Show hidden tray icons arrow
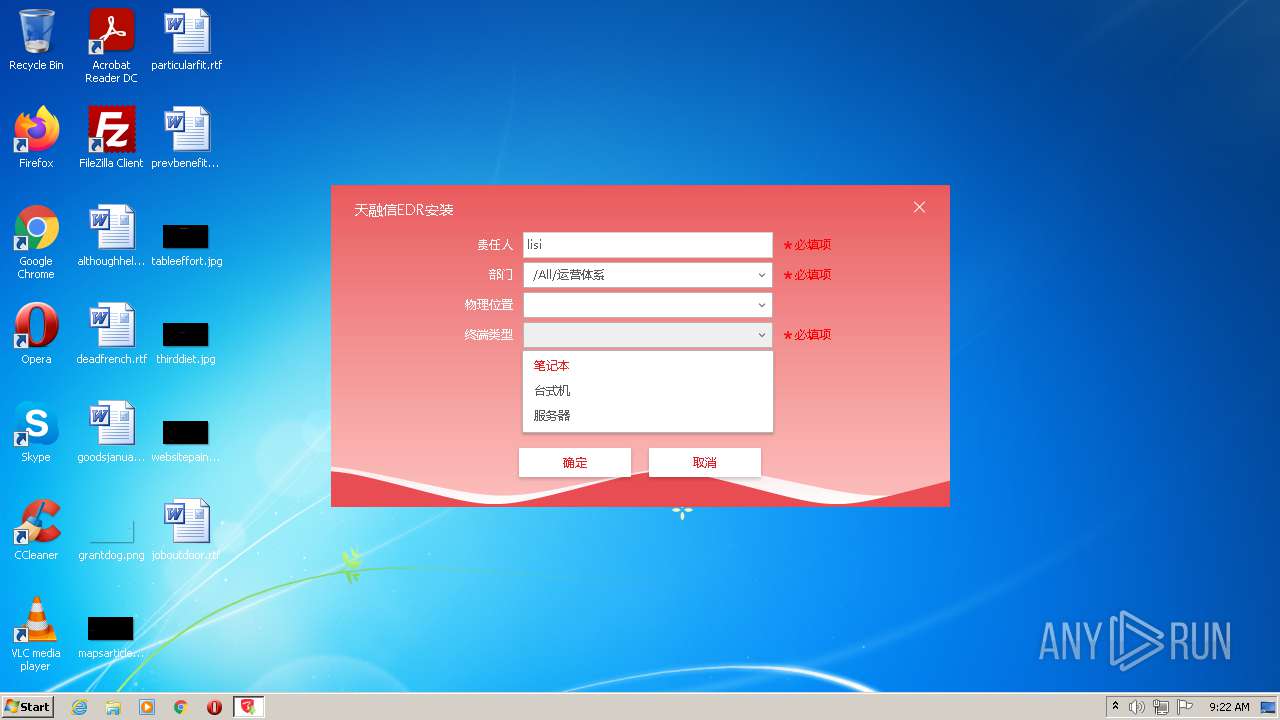This screenshot has width=1280, height=720. pyautogui.click(x=1116, y=707)
